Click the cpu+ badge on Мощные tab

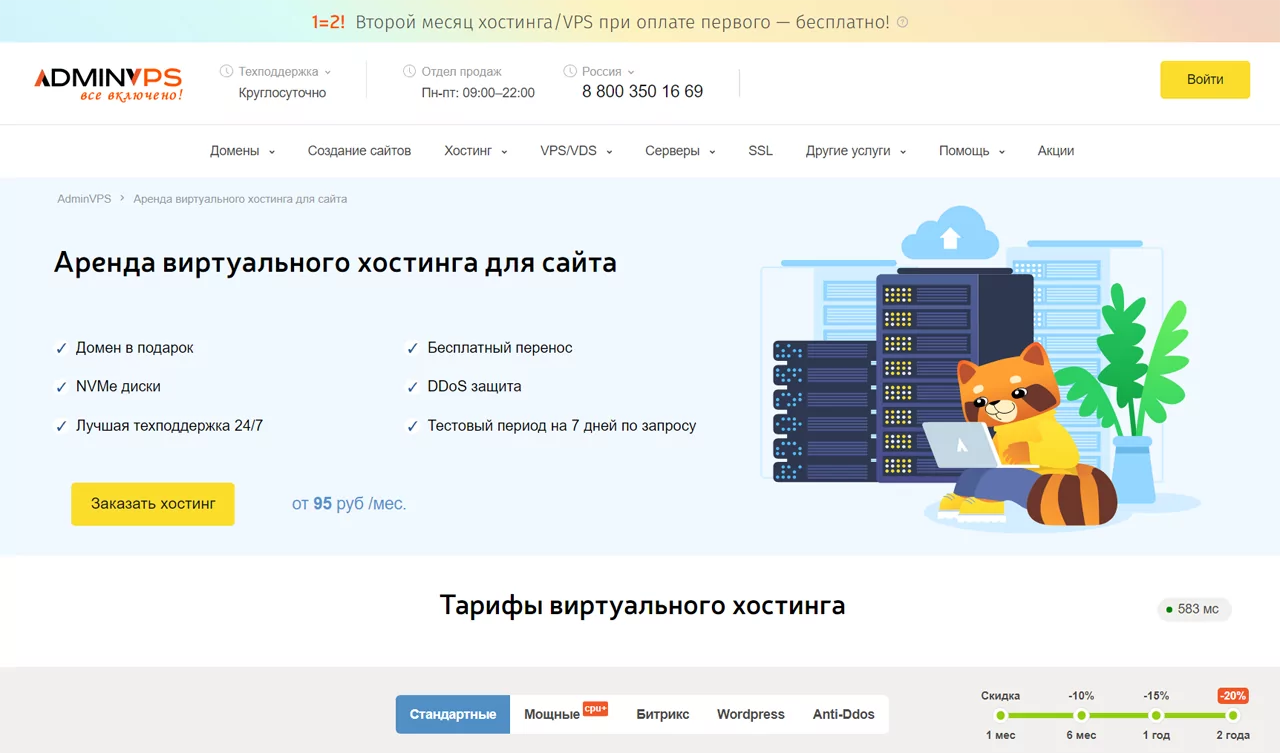pyautogui.click(x=595, y=708)
